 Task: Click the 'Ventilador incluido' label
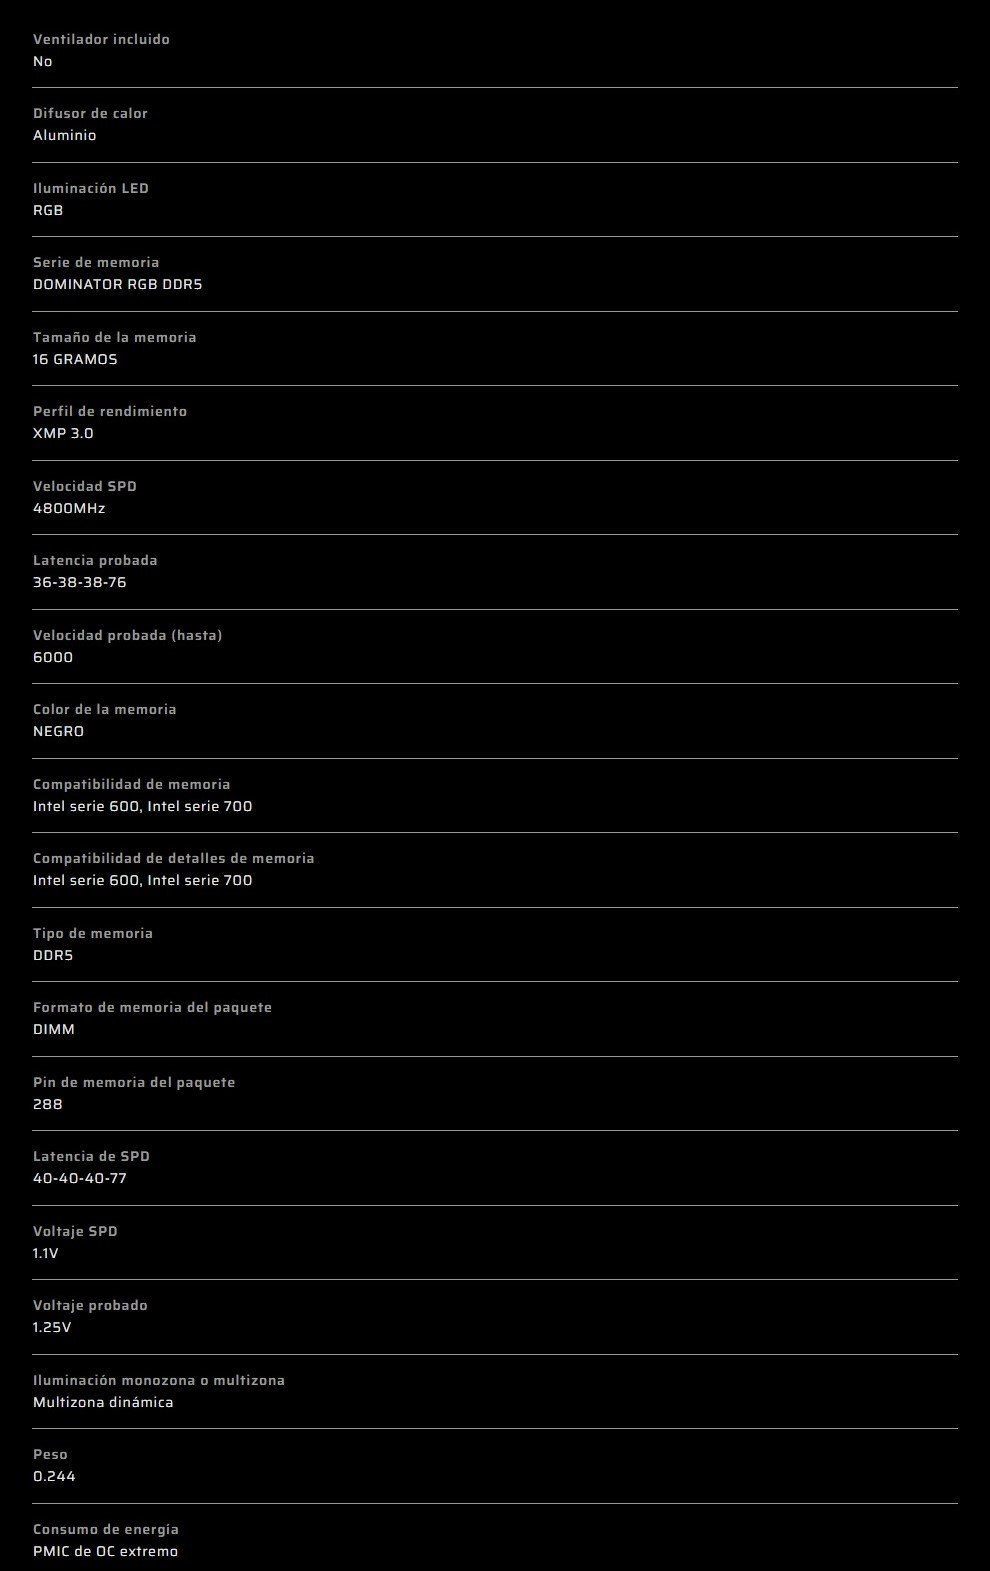(101, 39)
